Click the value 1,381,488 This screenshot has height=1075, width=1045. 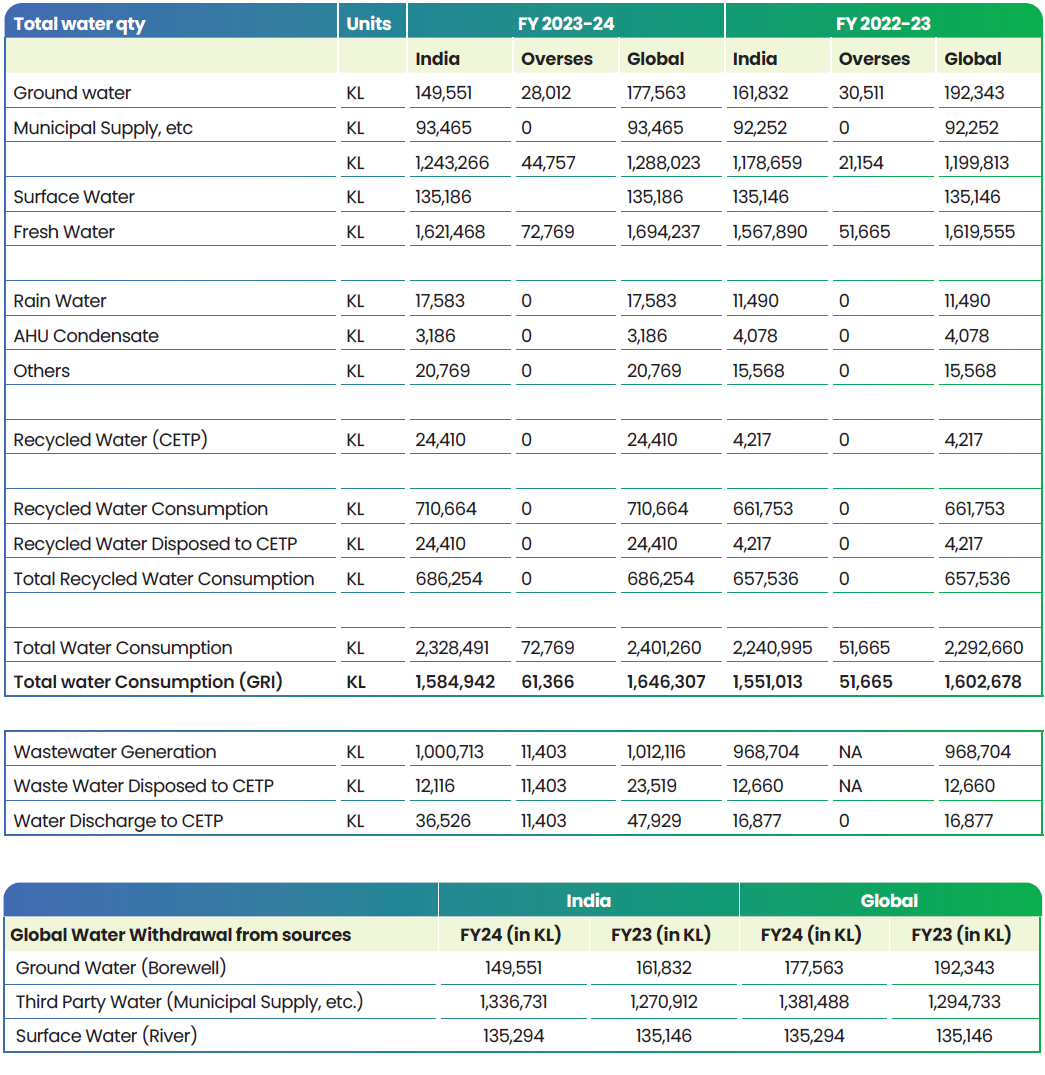pyautogui.click(x=813, y=1002)
